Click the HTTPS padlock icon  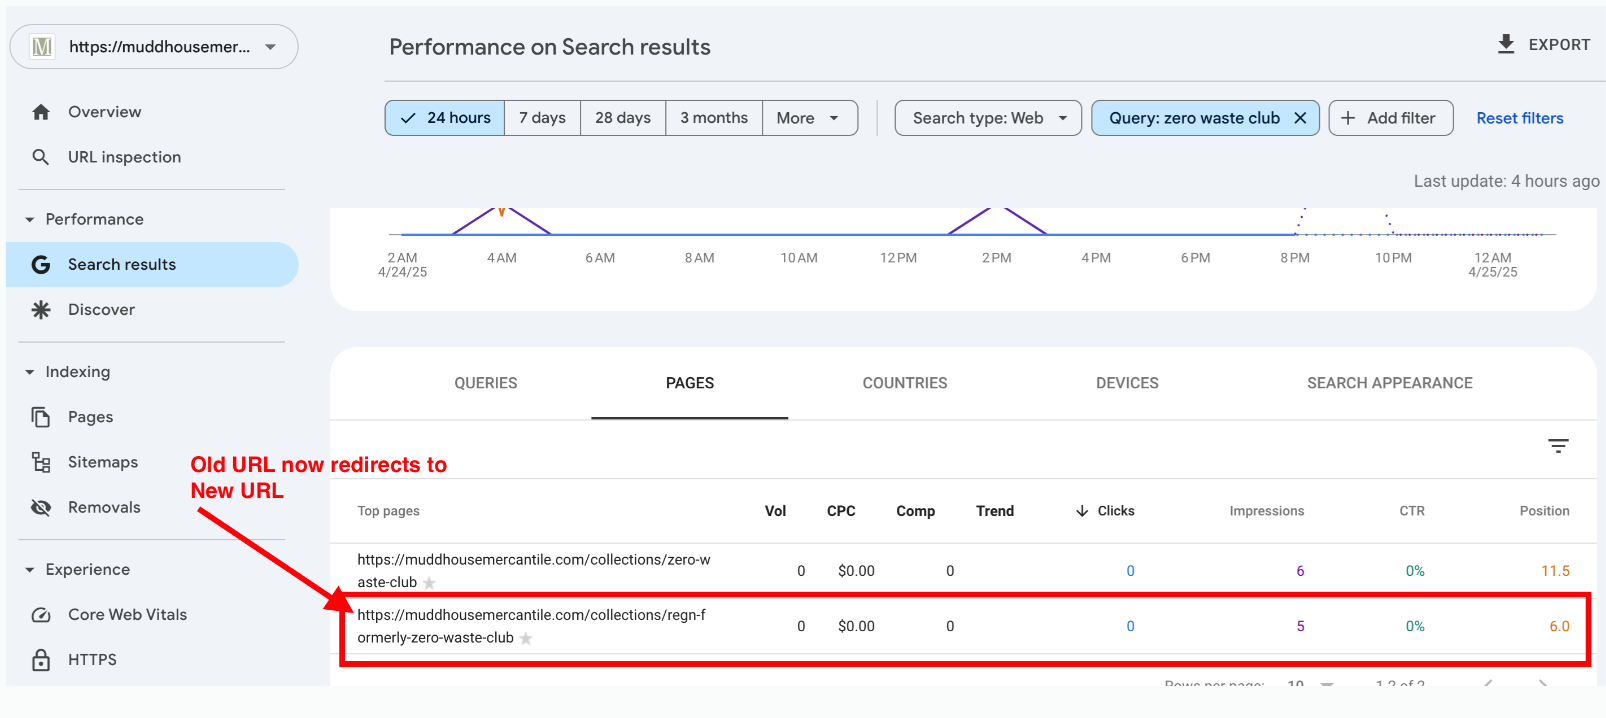coord(41,660)
